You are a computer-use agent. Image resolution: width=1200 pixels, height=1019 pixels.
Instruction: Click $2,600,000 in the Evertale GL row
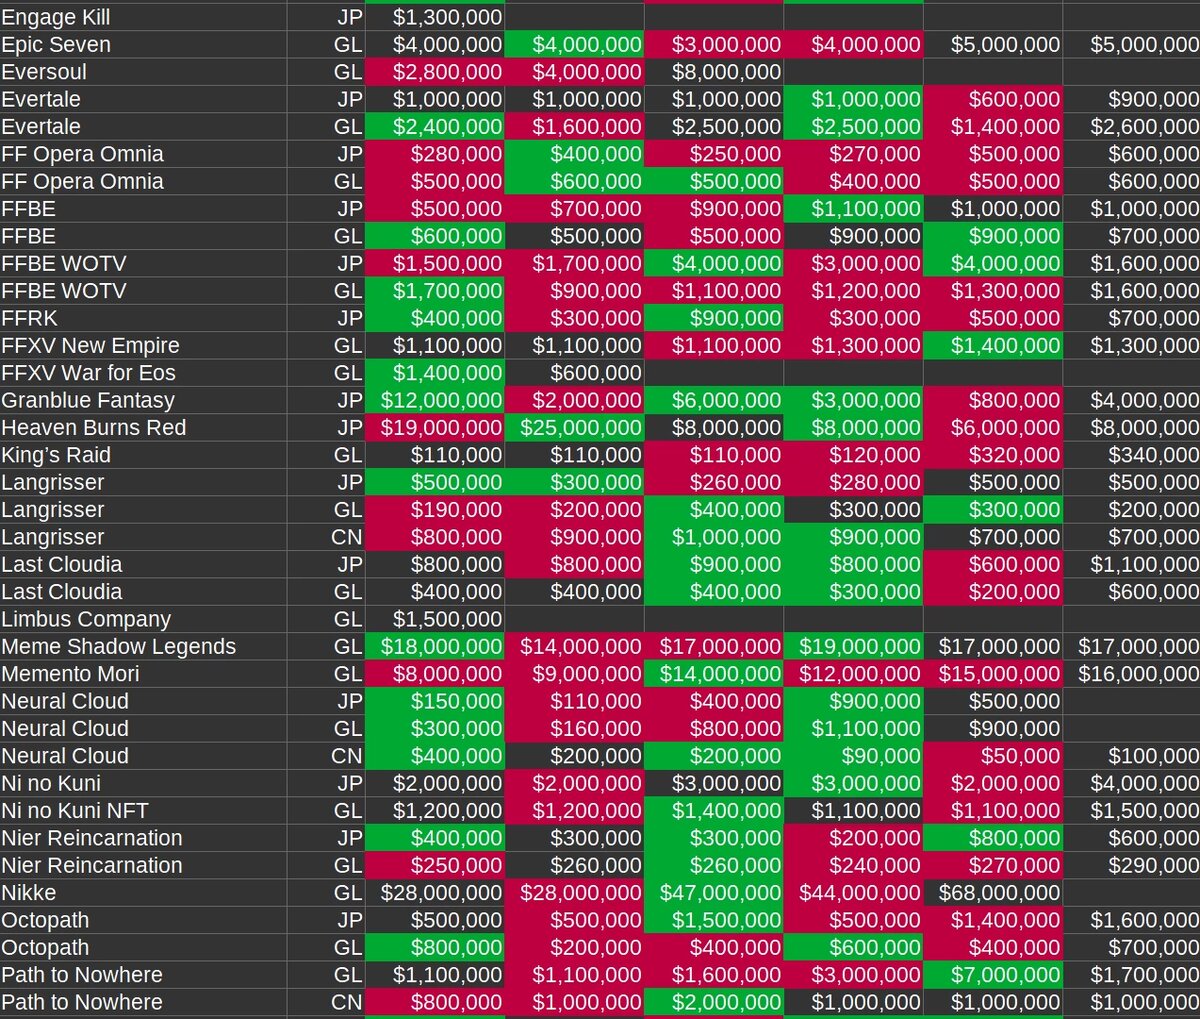pos(1132,126)
